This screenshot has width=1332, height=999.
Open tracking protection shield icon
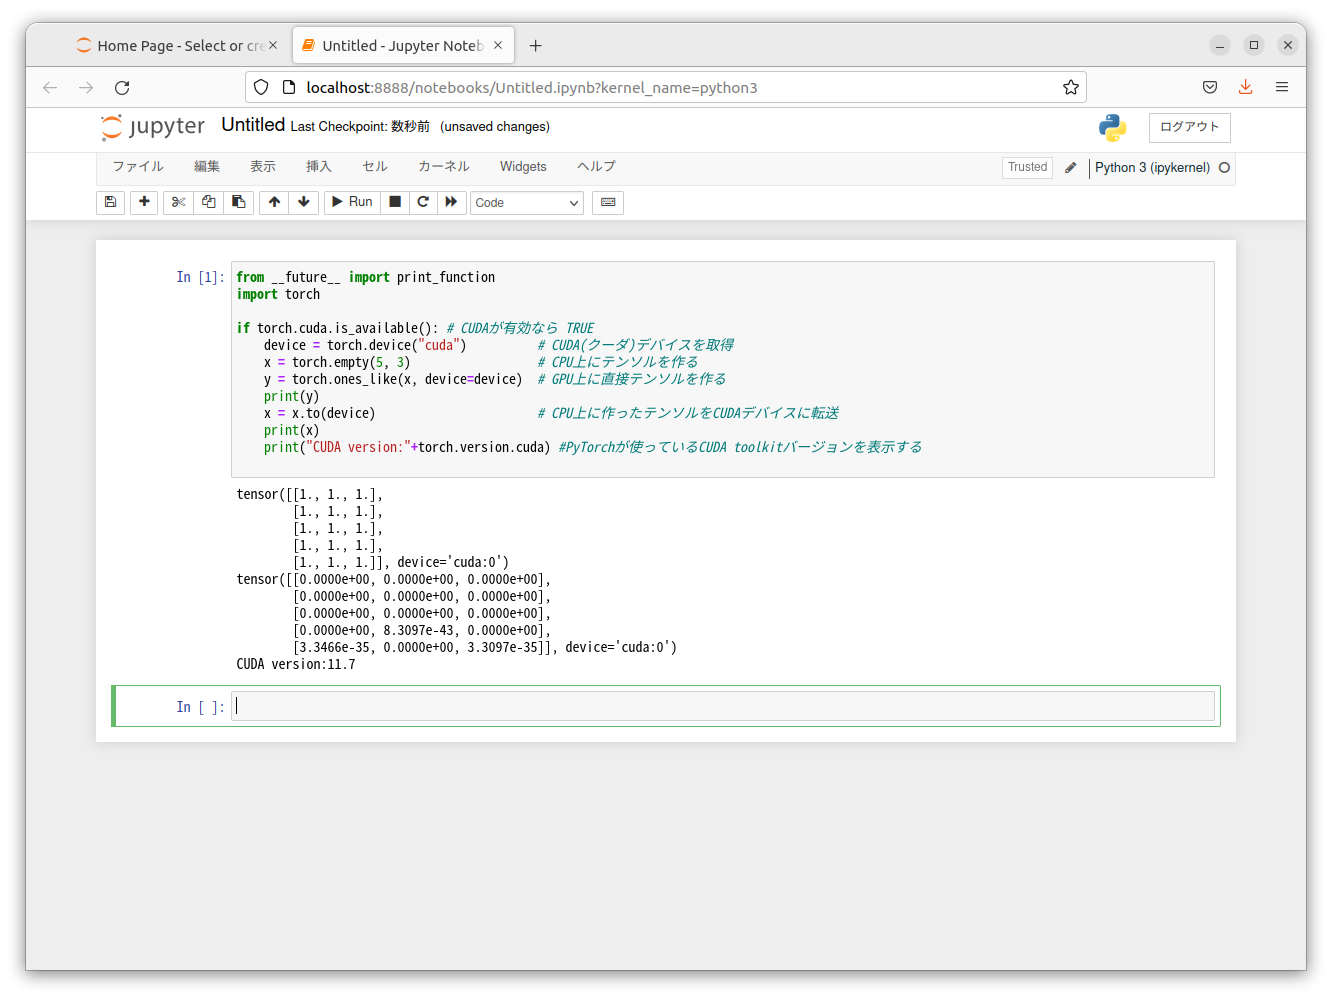261,88
